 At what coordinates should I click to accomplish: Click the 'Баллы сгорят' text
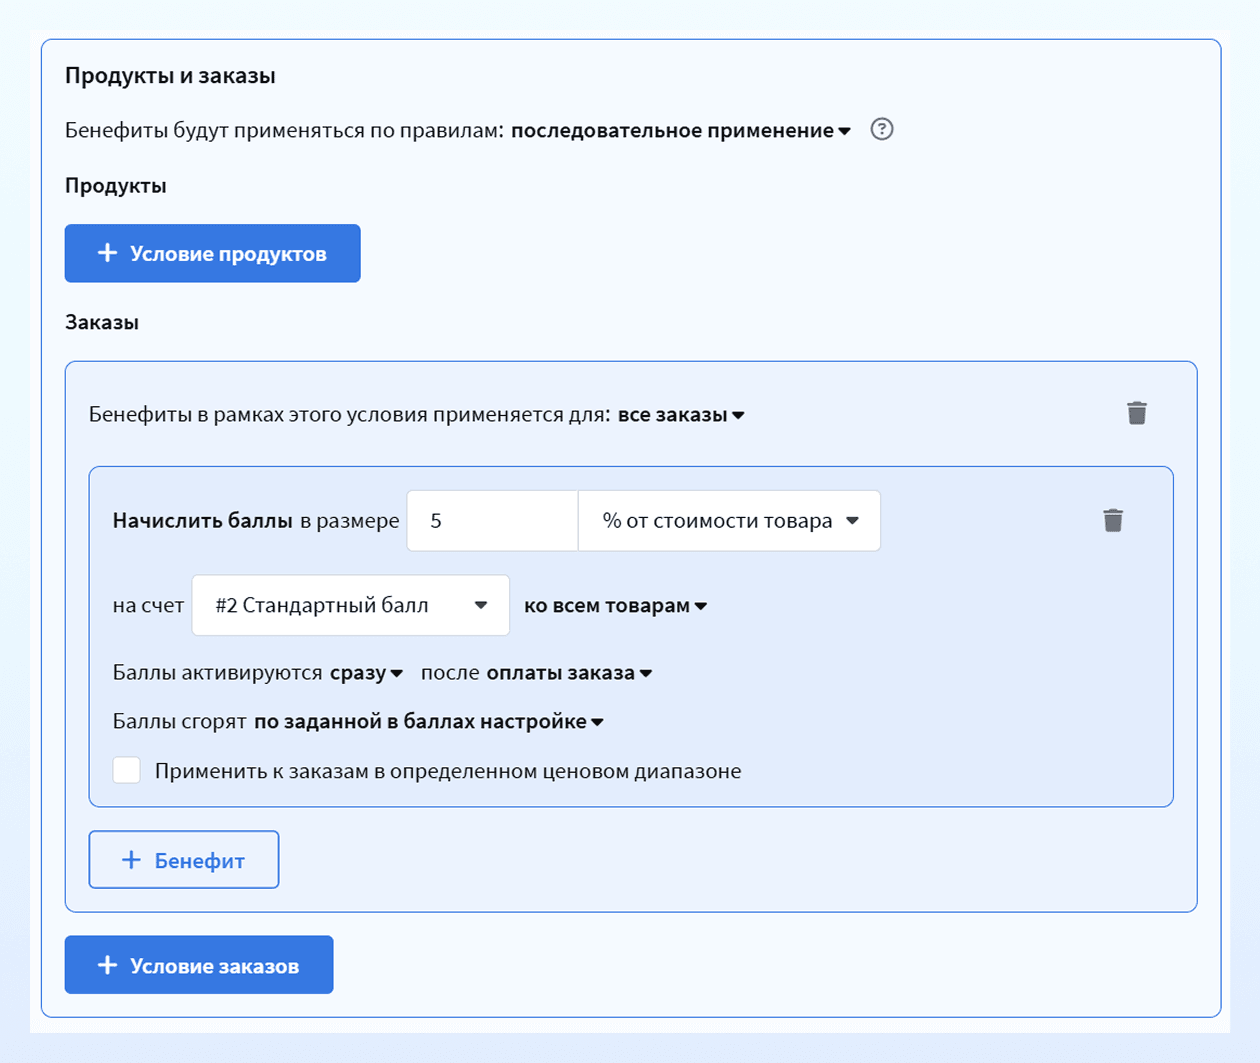point(180,721)
